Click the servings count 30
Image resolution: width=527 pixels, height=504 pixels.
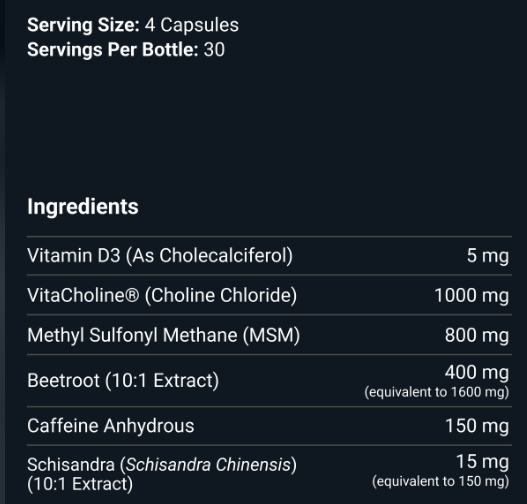pyautogui.click(x=214, y=50)
